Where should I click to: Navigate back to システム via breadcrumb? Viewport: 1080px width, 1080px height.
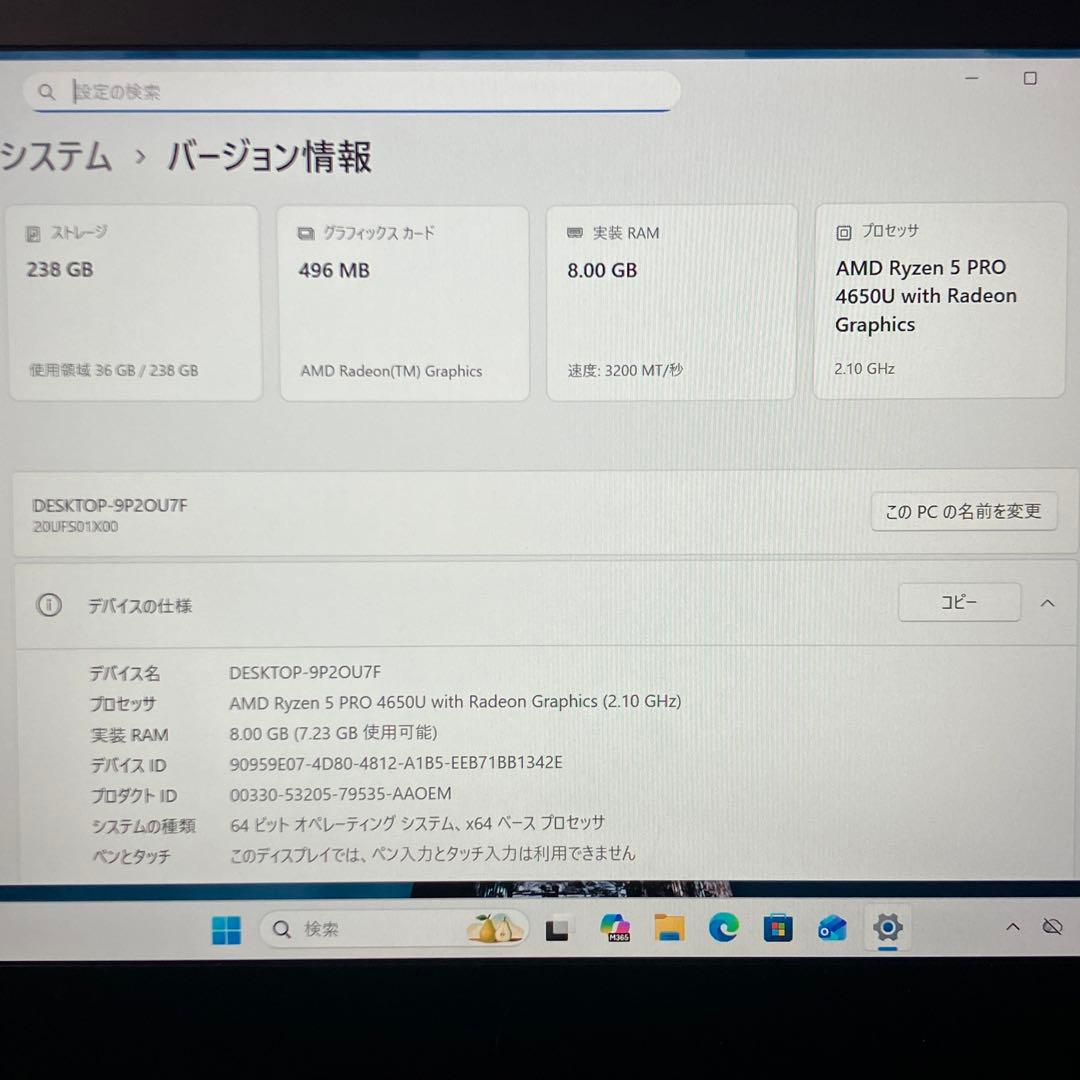55,157
